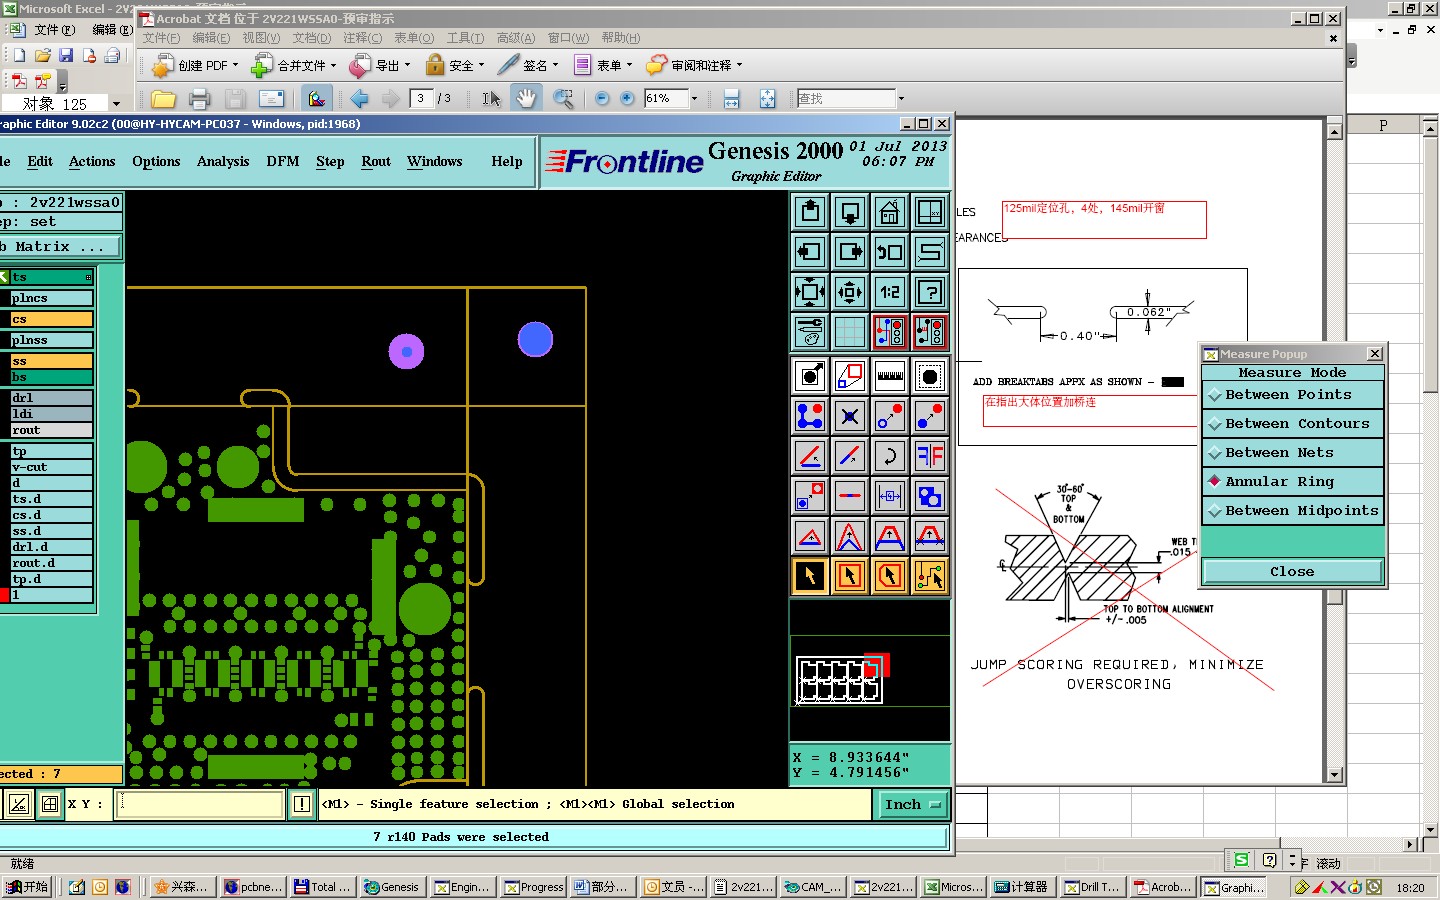Screen dimensions: 1440x900
Task: Select the Annular Ring measure mode
Action: click(x=1293, y=482)
